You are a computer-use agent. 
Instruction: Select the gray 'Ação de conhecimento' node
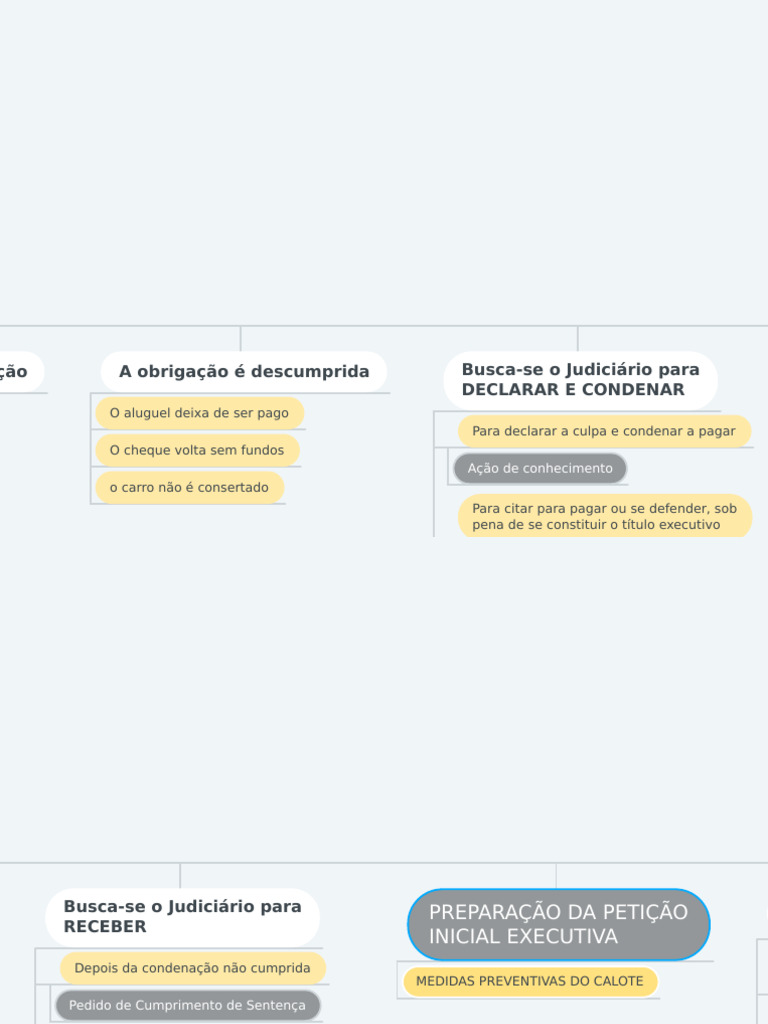click(x=540, y=468)
